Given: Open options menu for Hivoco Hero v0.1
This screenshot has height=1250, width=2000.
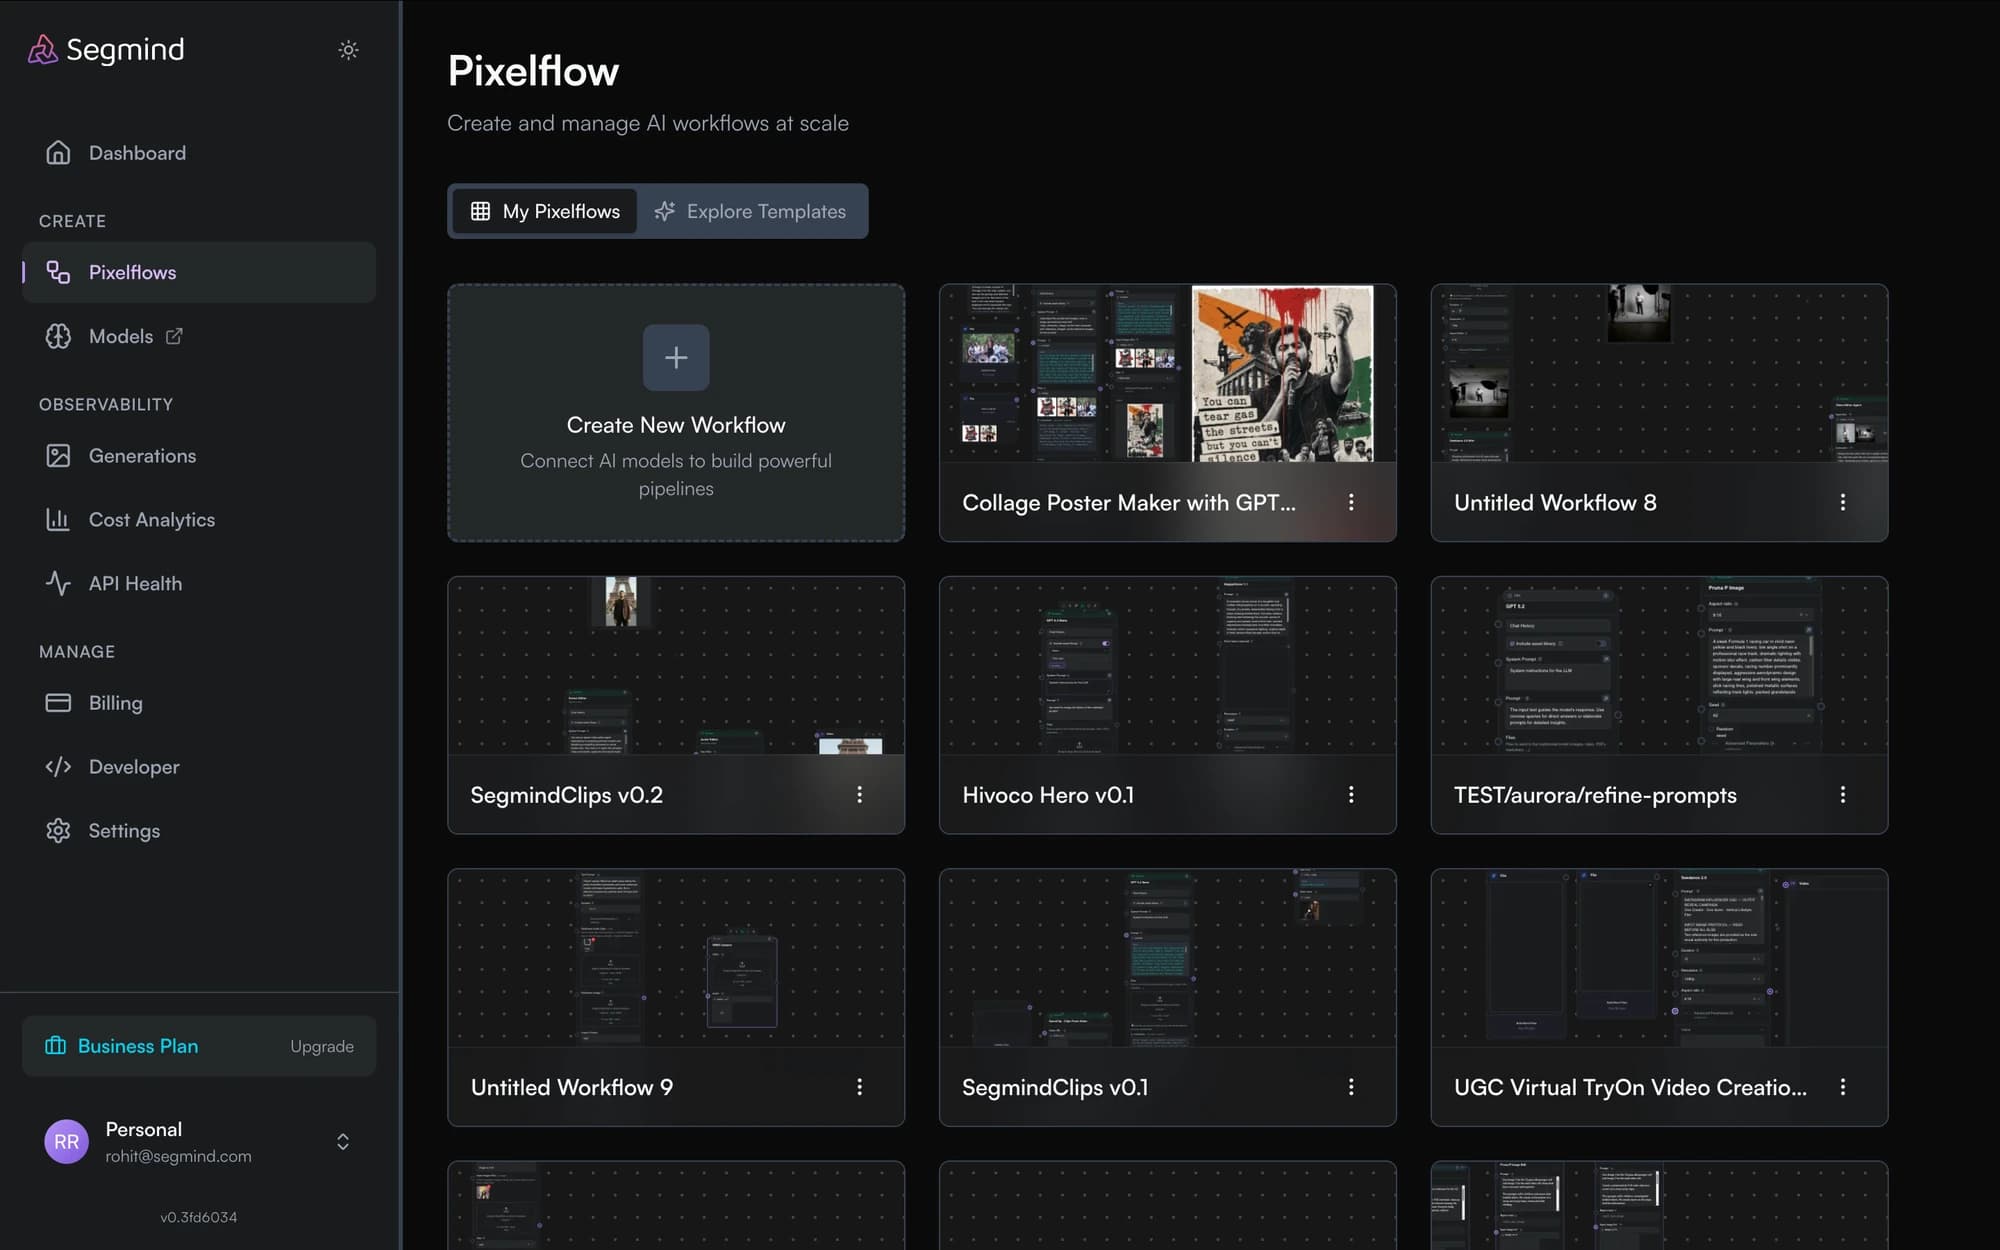Looking at the screenshot, I should tap(1351, 794).
